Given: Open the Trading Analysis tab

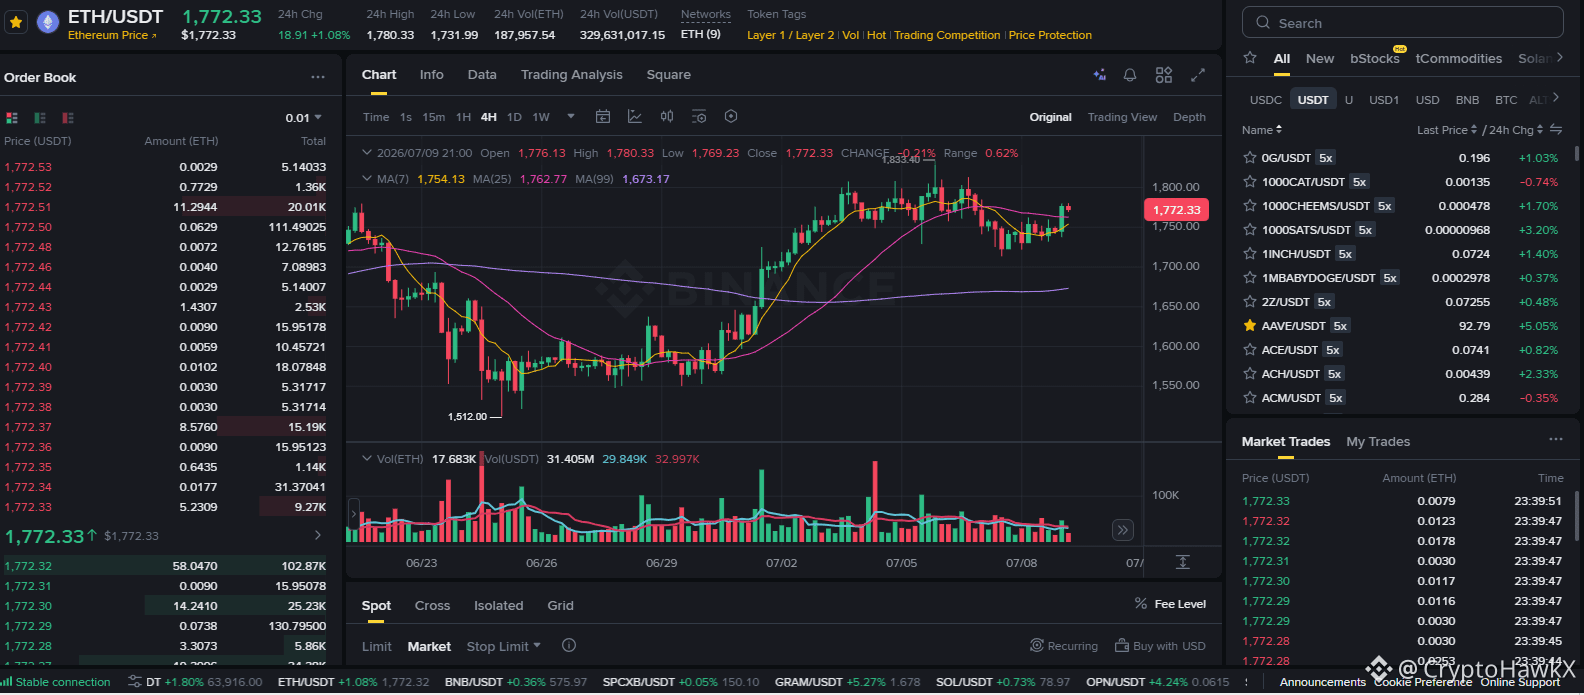Looking at the screenshot, I should click(x=572, y=75).
